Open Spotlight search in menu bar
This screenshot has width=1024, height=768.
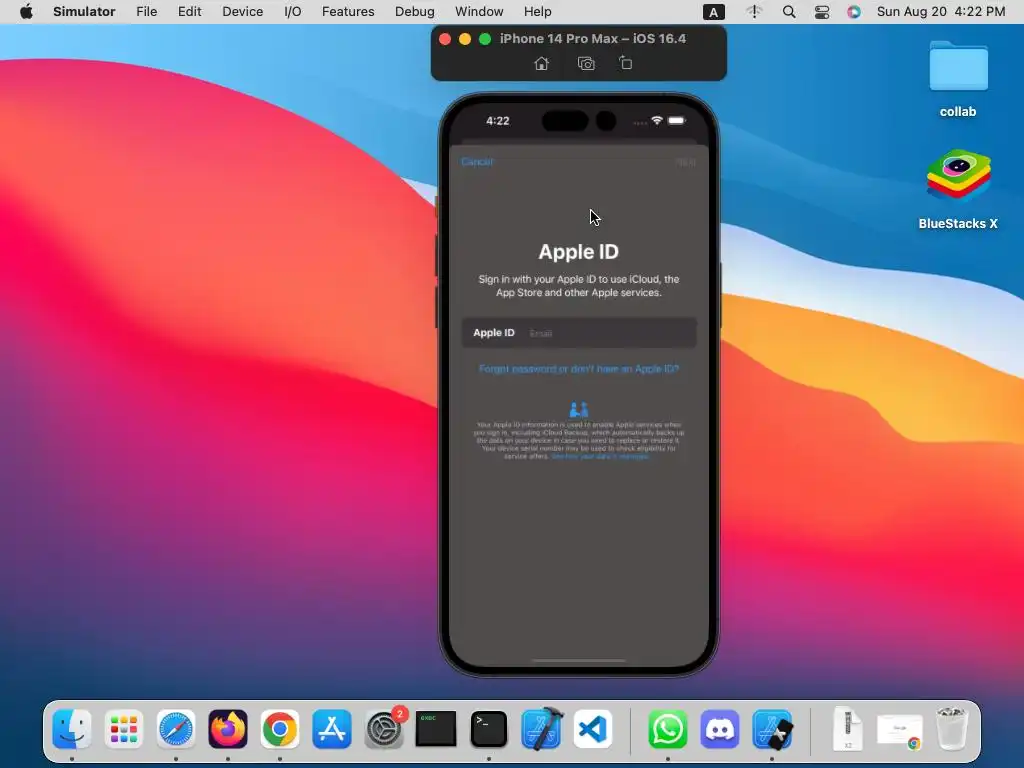789,12
